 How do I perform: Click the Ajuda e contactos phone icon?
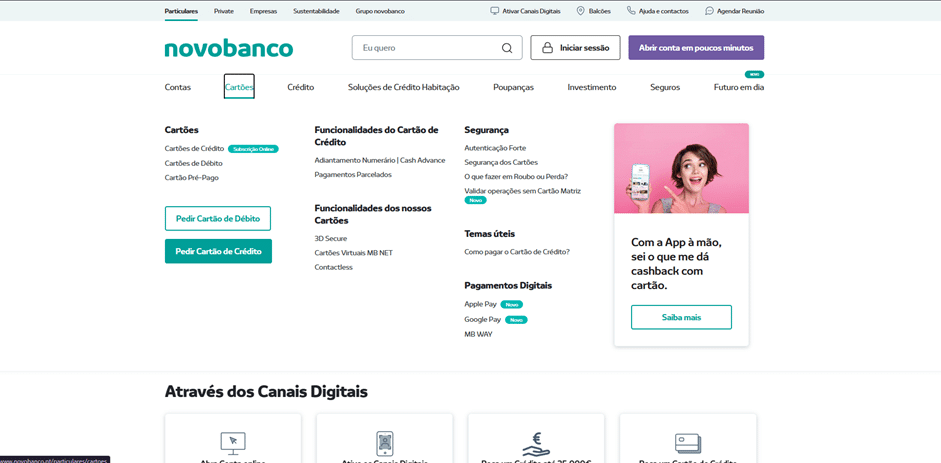pyautogui.click(x=631, y=11)
